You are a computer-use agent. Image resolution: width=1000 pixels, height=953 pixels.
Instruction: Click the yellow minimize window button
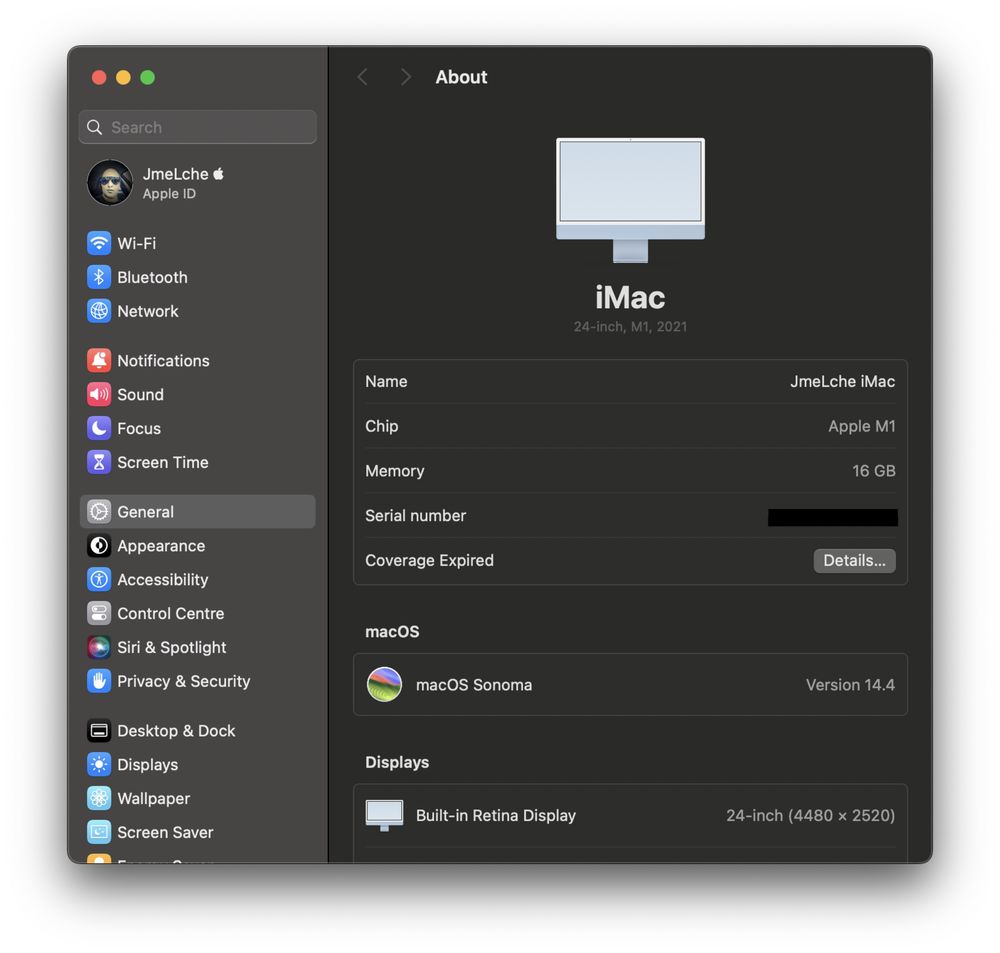pyautogui.click(x=123, y=77)
